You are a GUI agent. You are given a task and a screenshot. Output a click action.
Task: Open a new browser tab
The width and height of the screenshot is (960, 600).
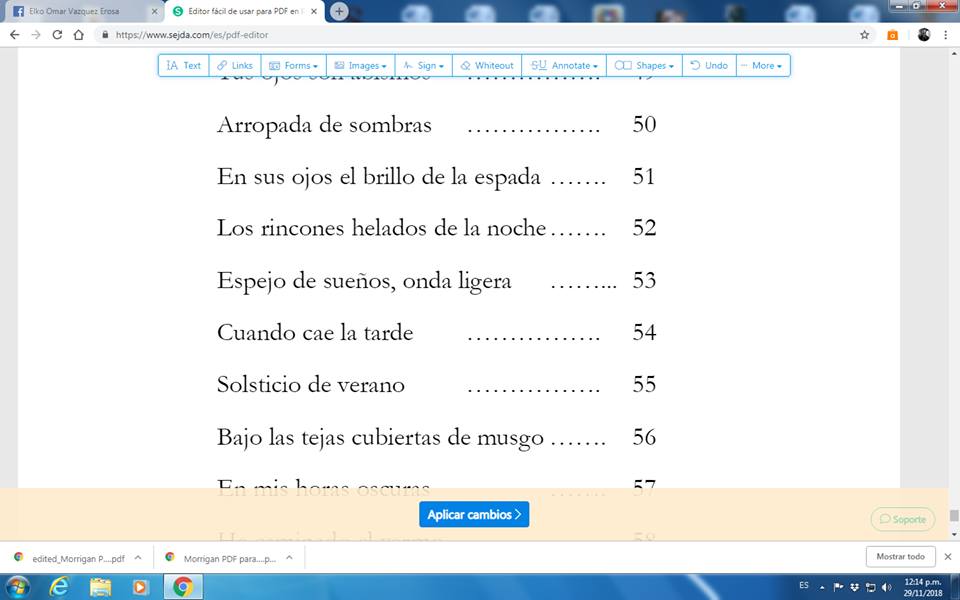click(339, 11)
